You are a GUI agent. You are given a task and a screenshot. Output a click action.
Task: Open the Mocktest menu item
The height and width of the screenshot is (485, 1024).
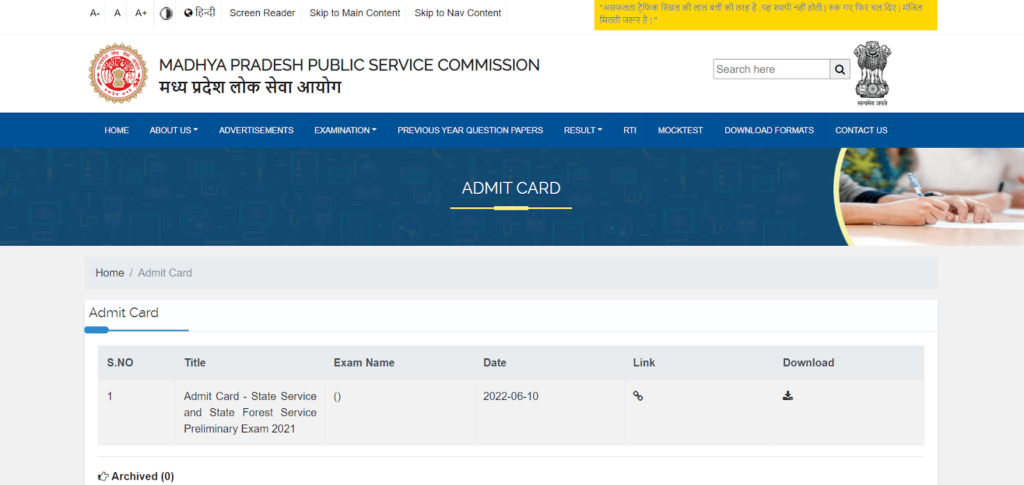coord(680,130)
